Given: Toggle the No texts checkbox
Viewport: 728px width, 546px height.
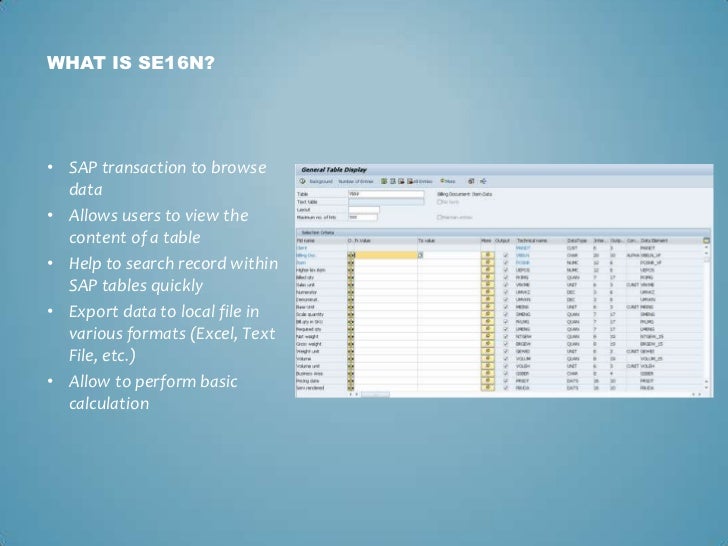Looking at the screenshot, I should click(x=439, y=202).
